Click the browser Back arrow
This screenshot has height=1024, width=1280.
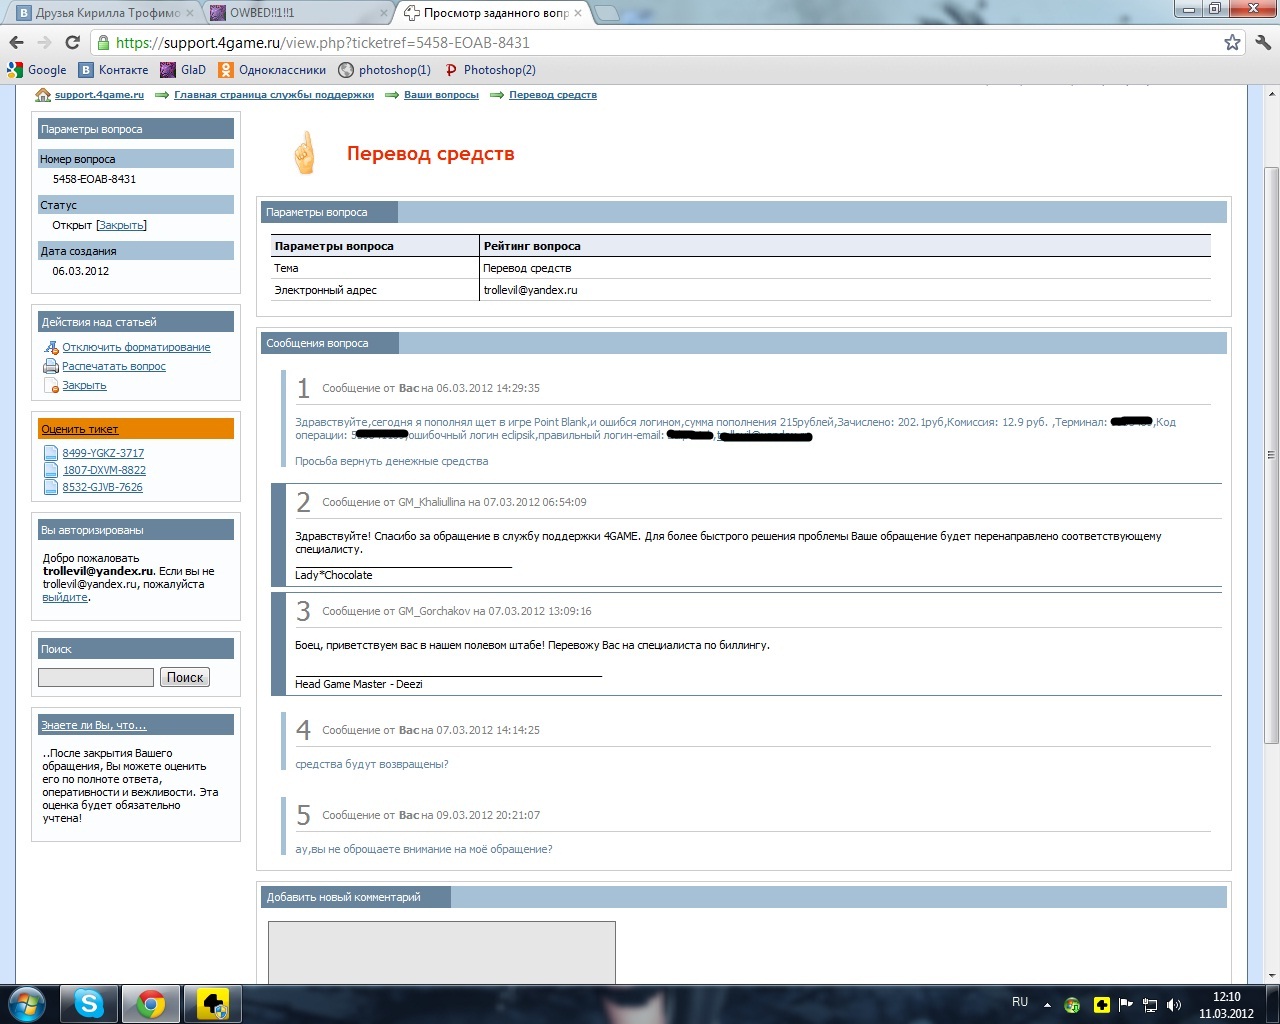tap(16, 43)
